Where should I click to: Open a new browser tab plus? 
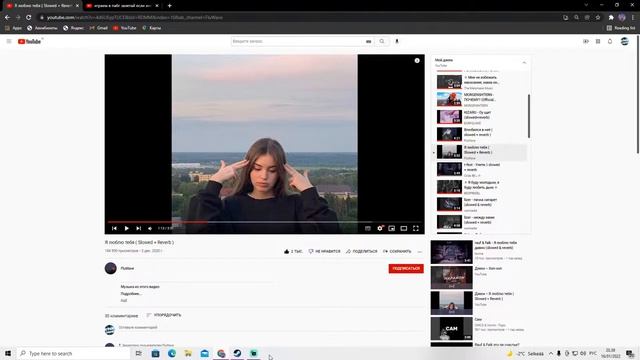[x=169, y=6]
